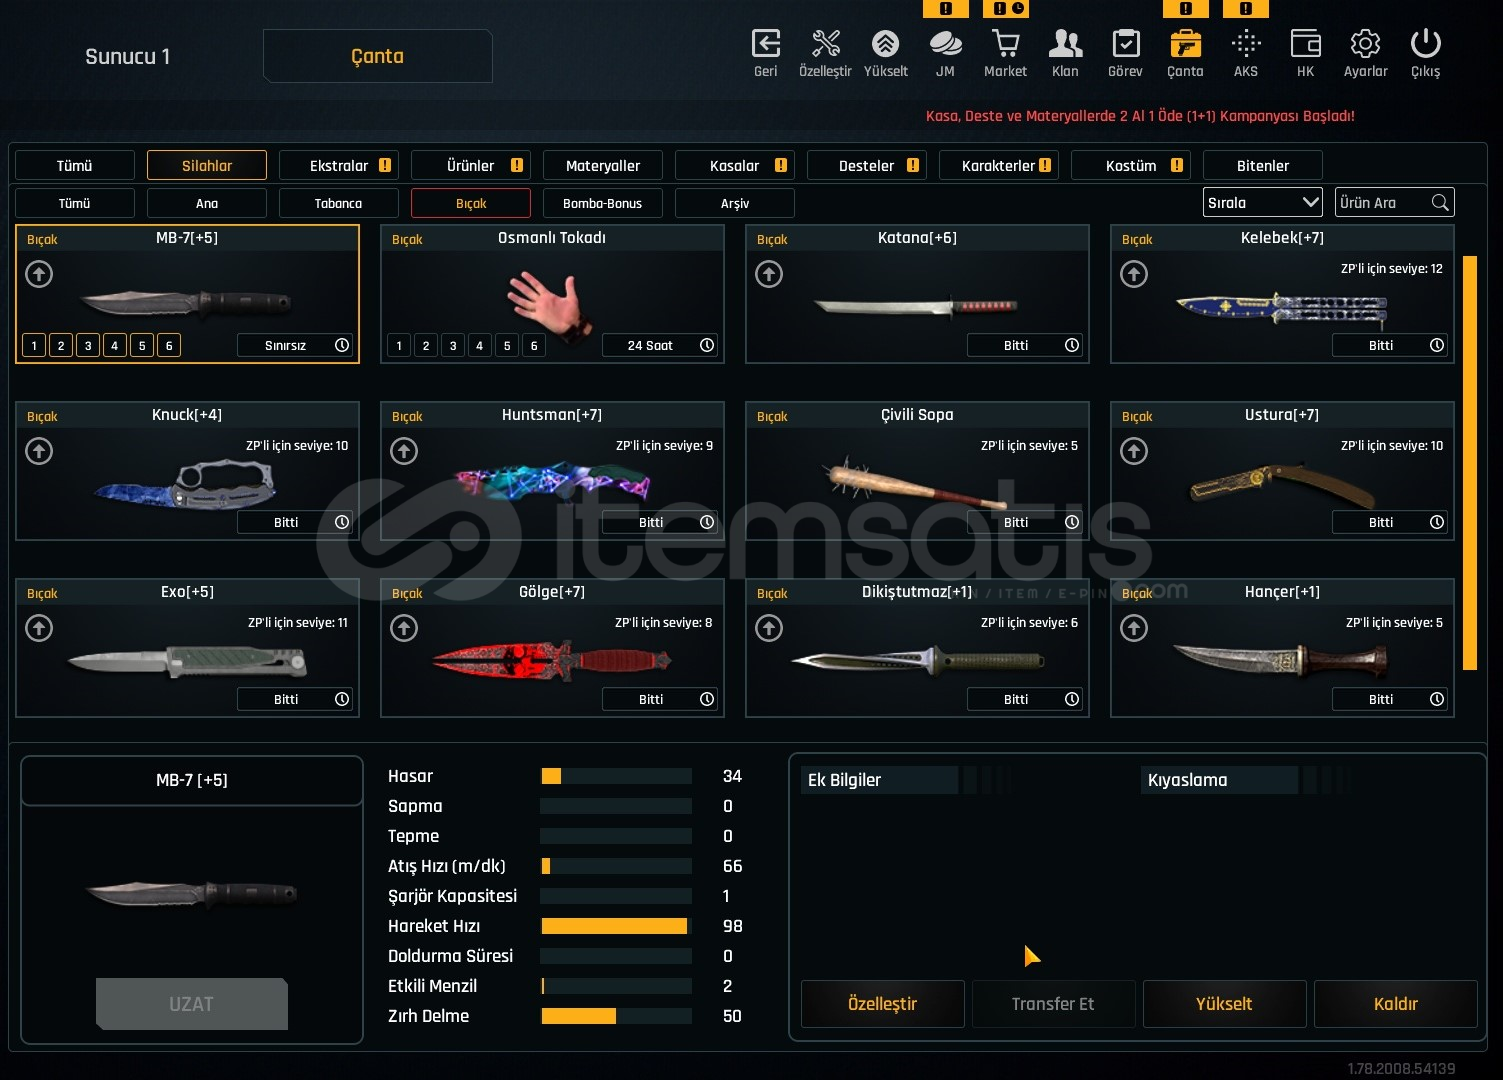Click upgrade arrow on Huntsman[+7] card

click(x=404, y=451)
